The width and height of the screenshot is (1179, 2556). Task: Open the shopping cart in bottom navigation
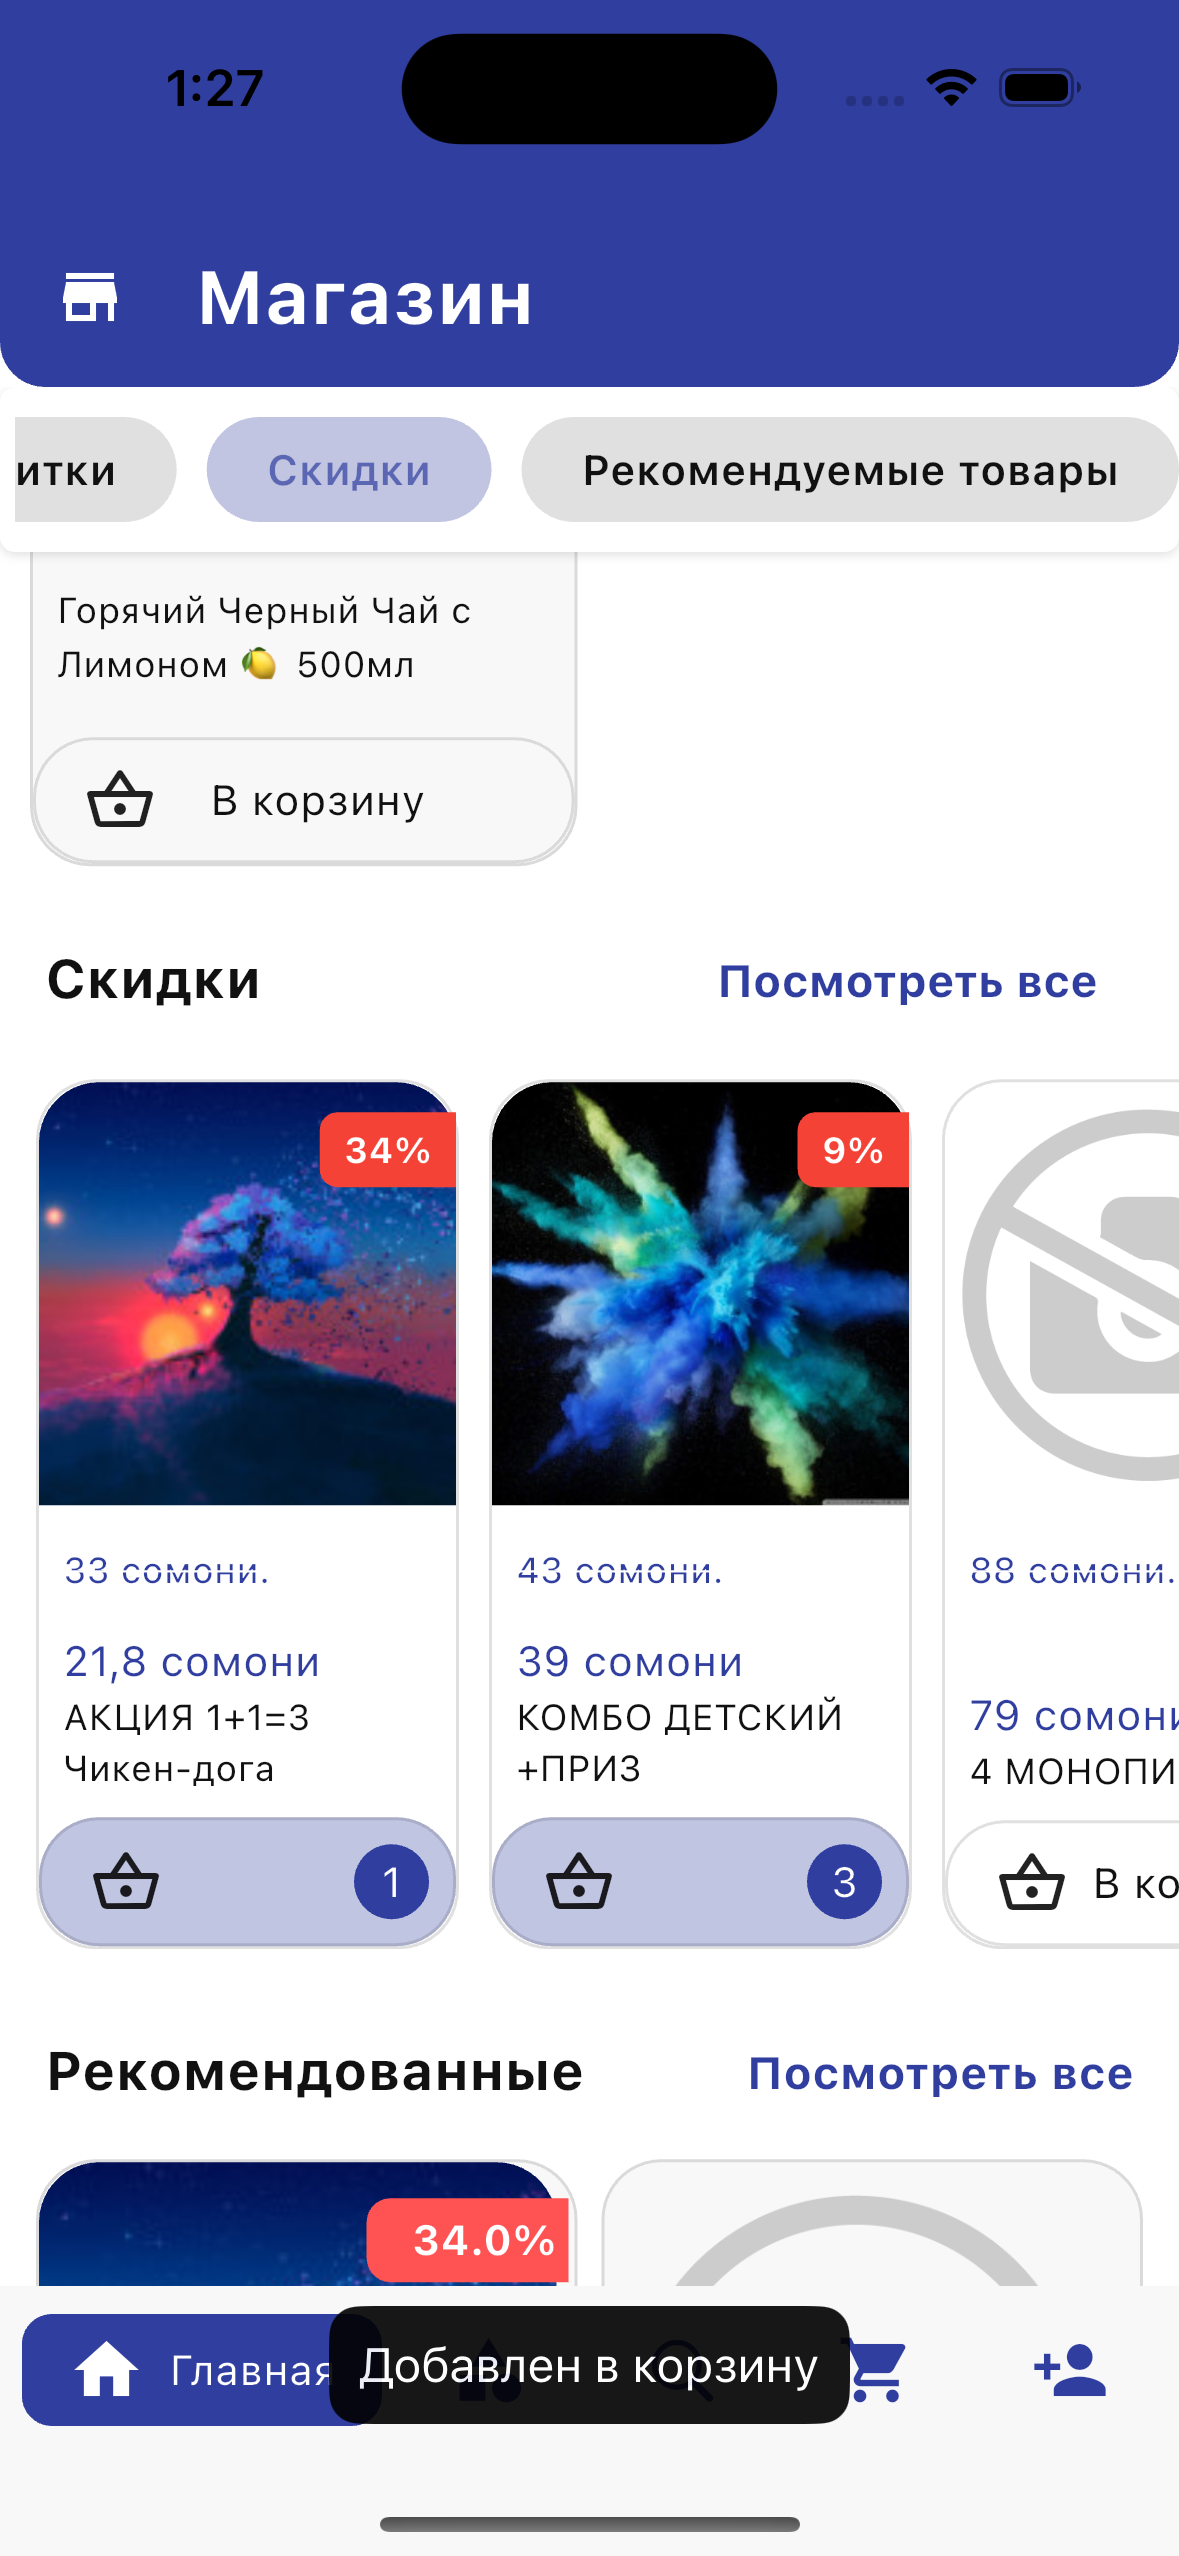coord(878,2370)
